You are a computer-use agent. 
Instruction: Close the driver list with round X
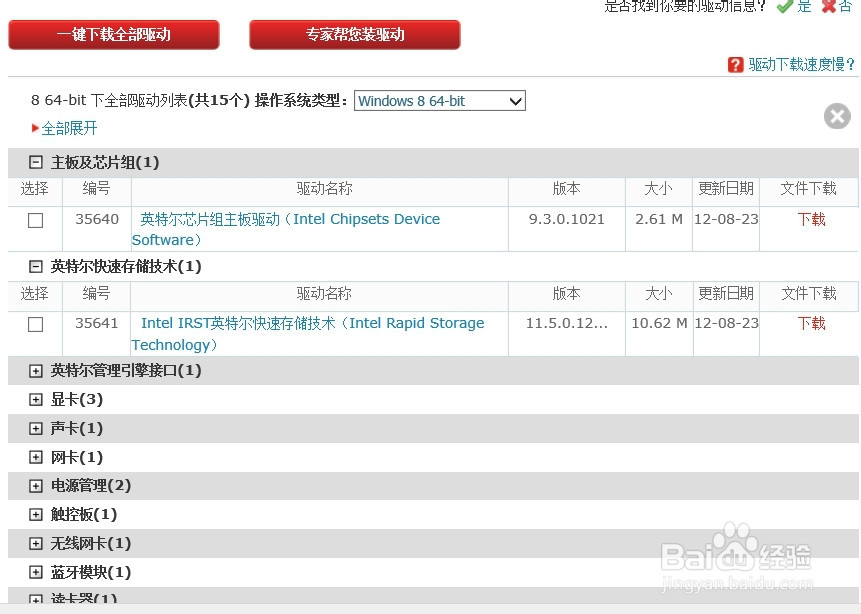[837, 116]
